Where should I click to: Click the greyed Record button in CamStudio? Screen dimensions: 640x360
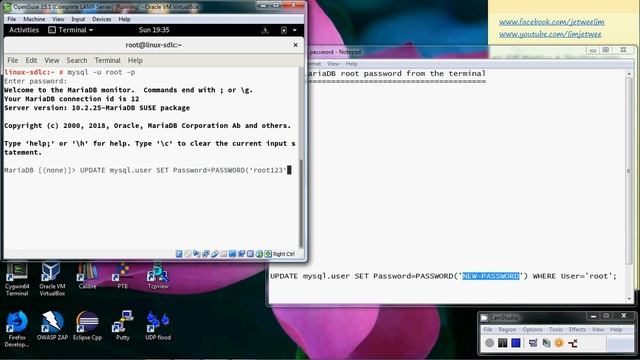coord(489,343)
